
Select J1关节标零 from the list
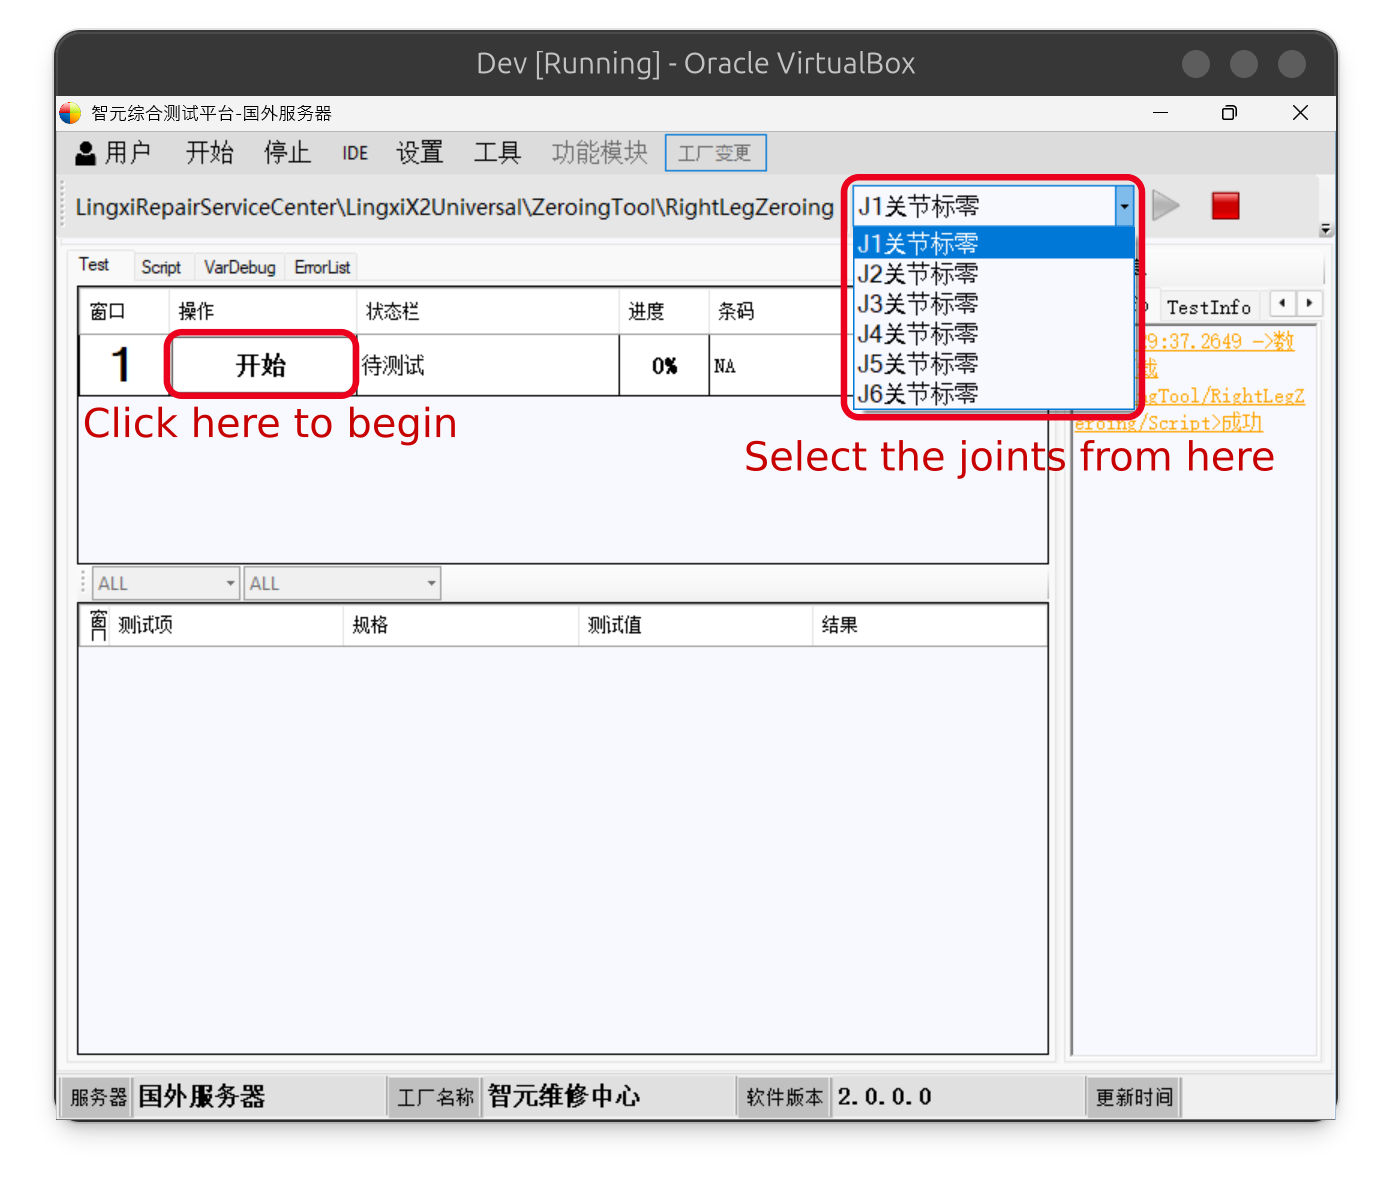(x=994, y=243)
